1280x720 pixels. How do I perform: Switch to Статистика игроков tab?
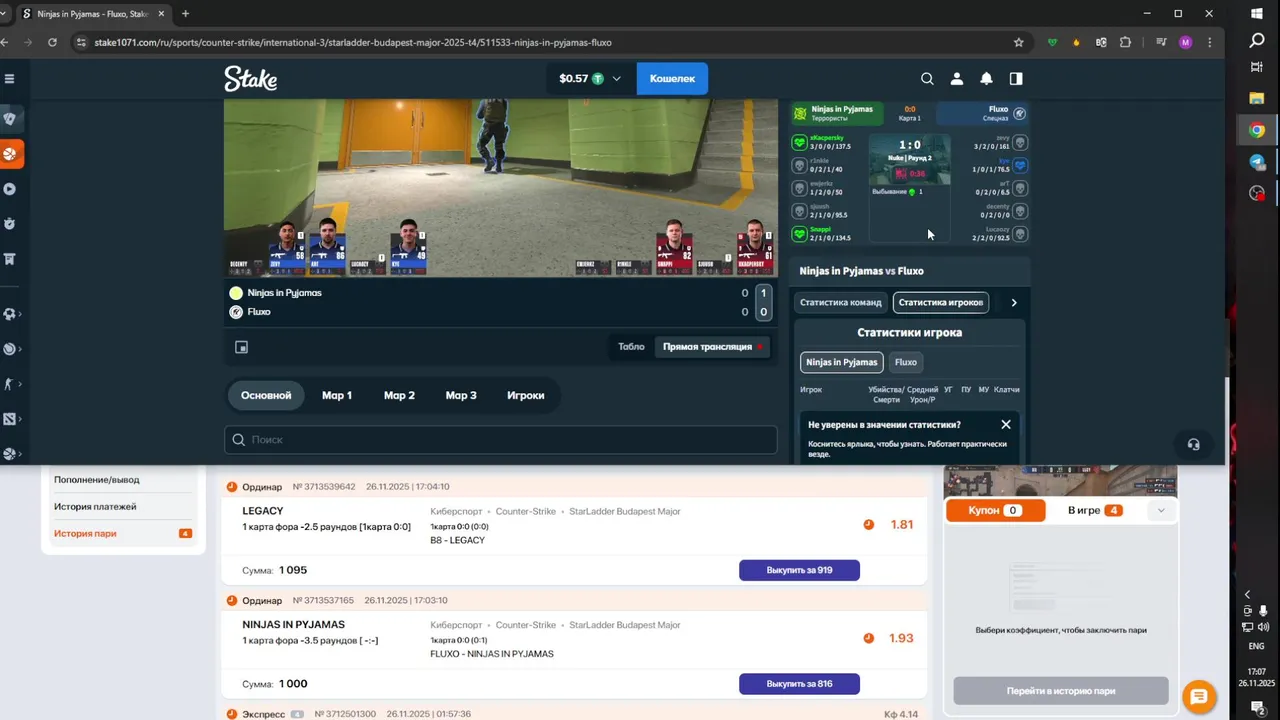941,302
